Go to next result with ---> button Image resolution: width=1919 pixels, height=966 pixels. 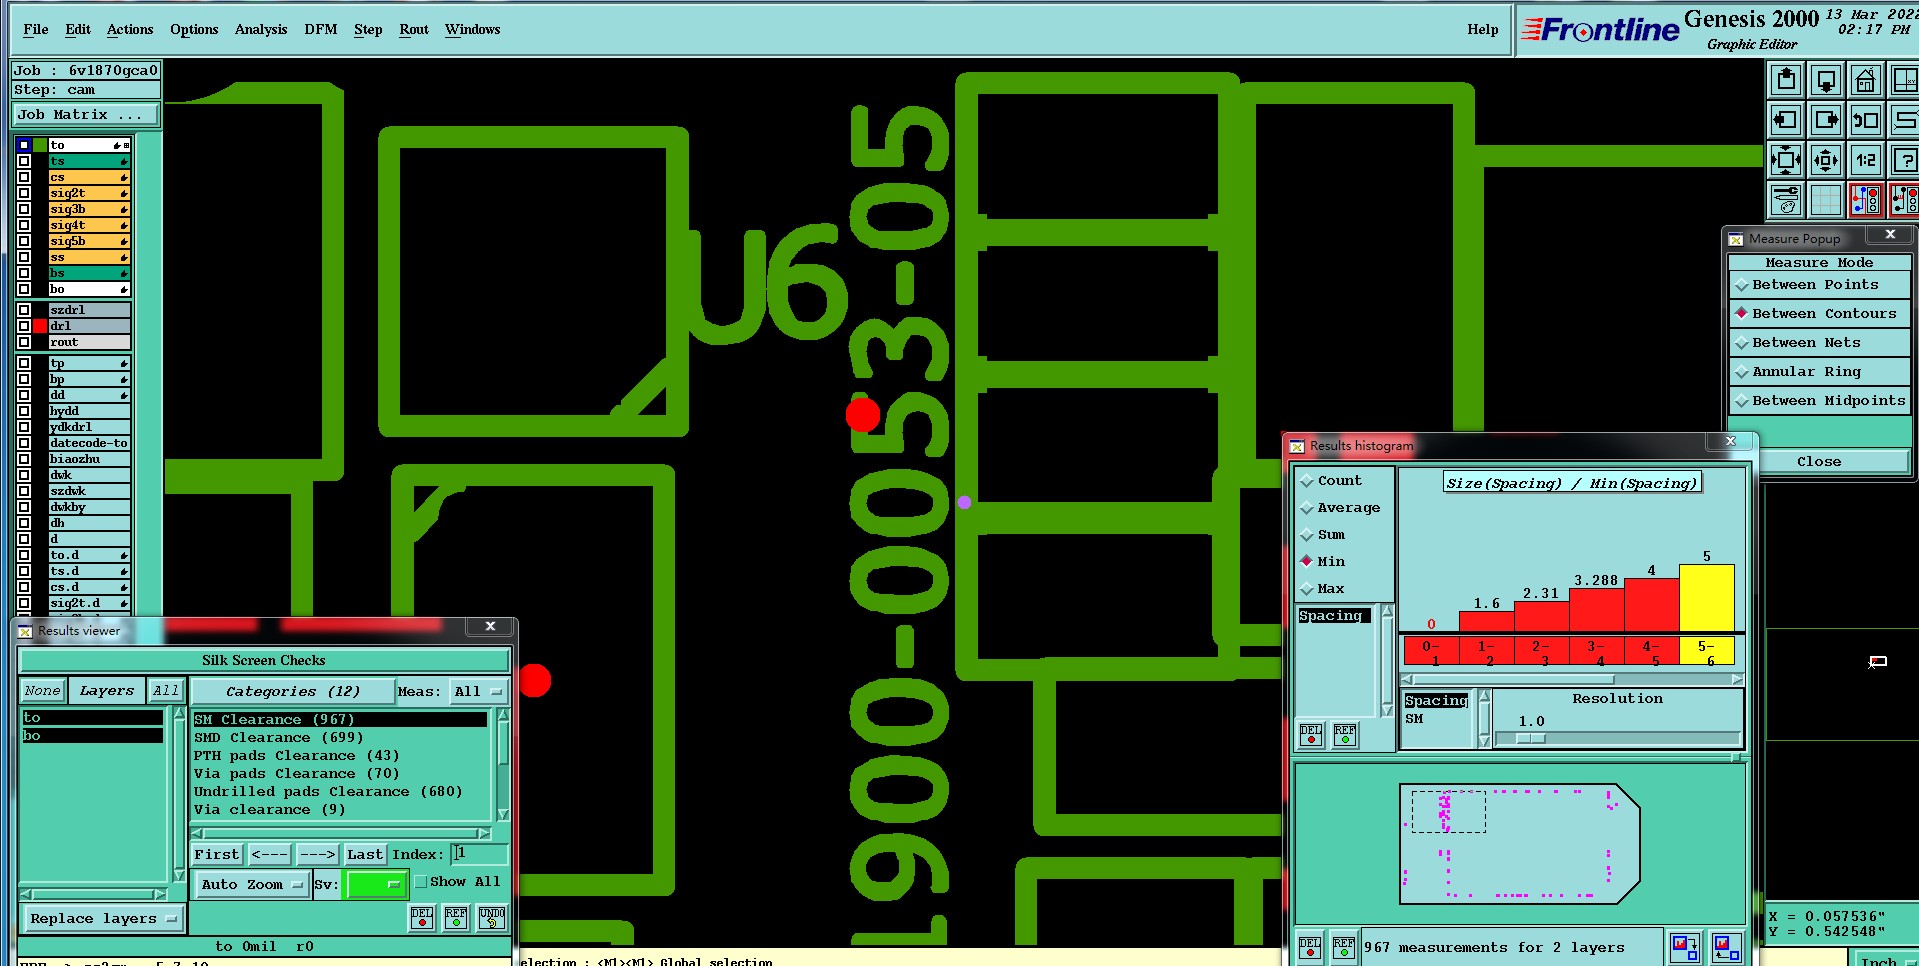coord(317,854)
